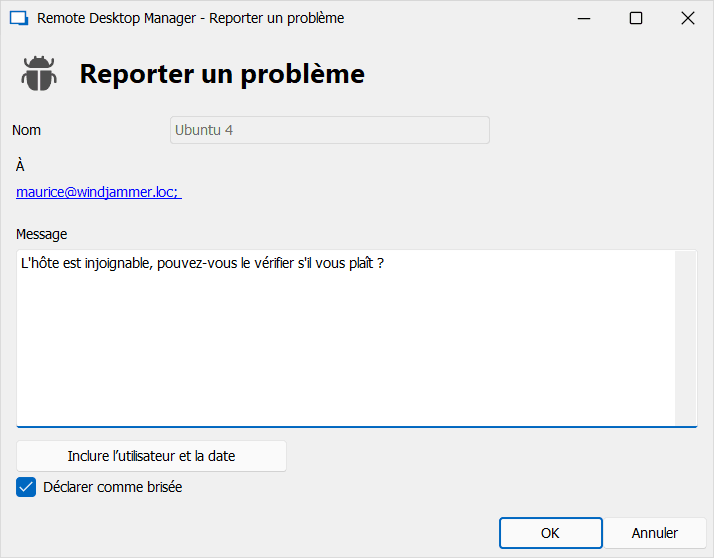The width and height of the screenshot is (714, 558).
Task: Click the Déclarer comme brisée label text
Action: coord(113,487)
